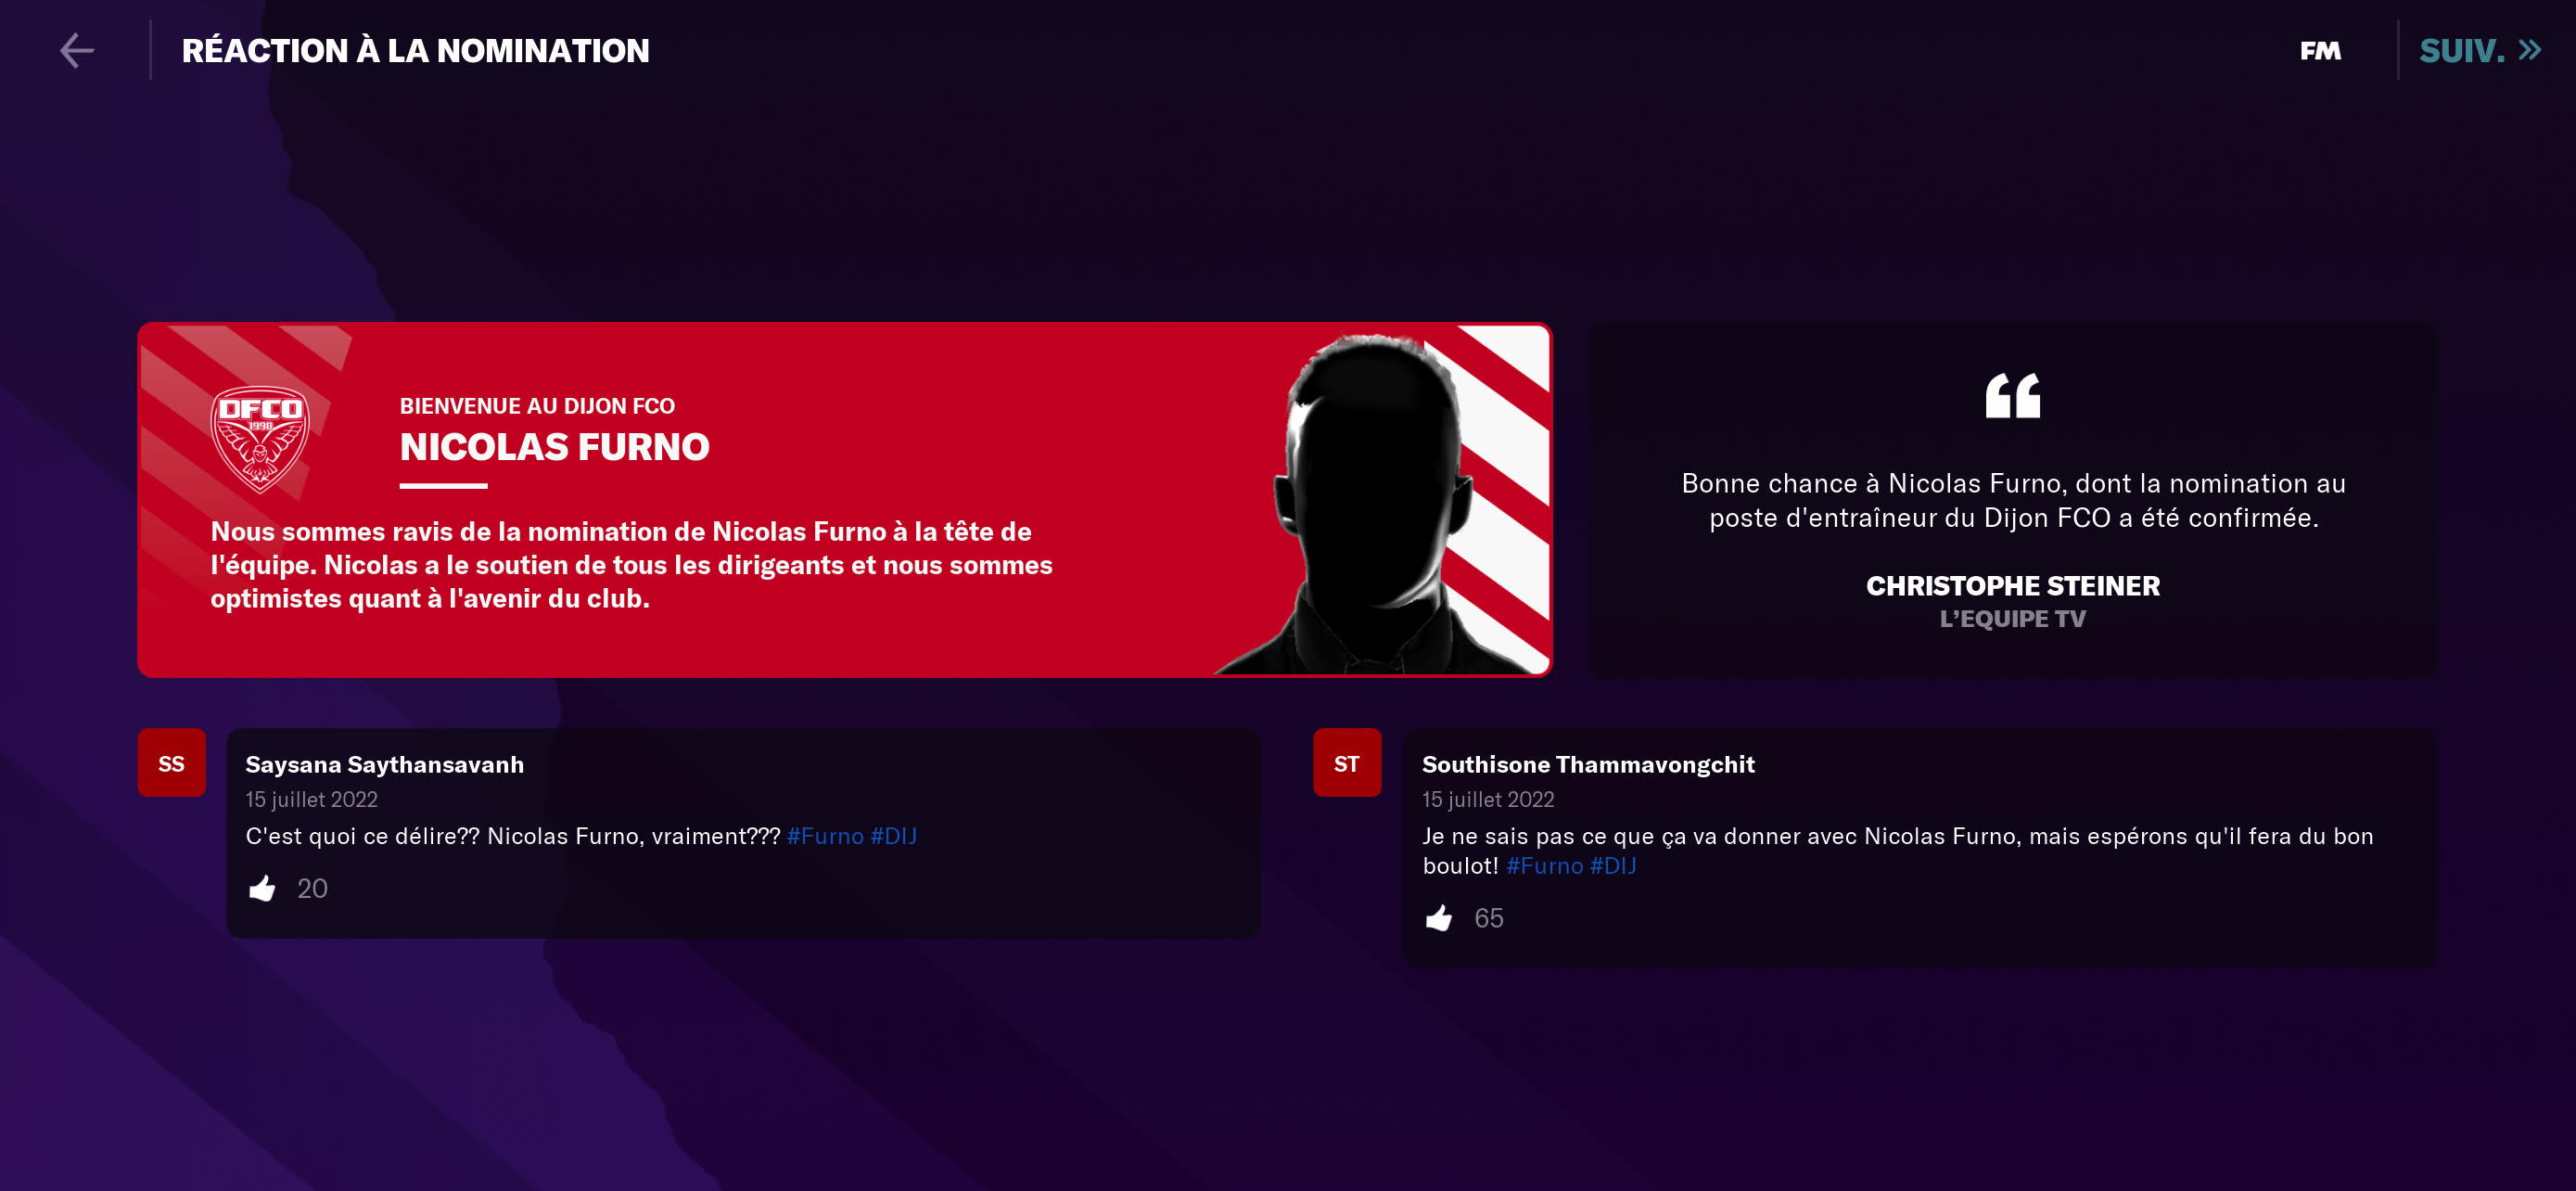Open #Furno hashtag in Southisone's post
Image resolution: width=2576 pixels, height=1191 pixels.
[x=1545, y=866]
